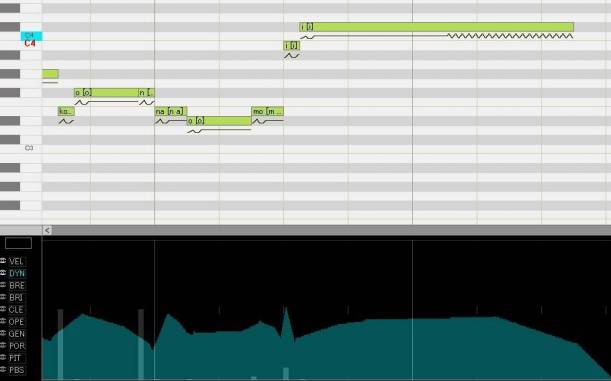
Task: Click the eye icon beside PIT
Action: (x=3, y=358)
